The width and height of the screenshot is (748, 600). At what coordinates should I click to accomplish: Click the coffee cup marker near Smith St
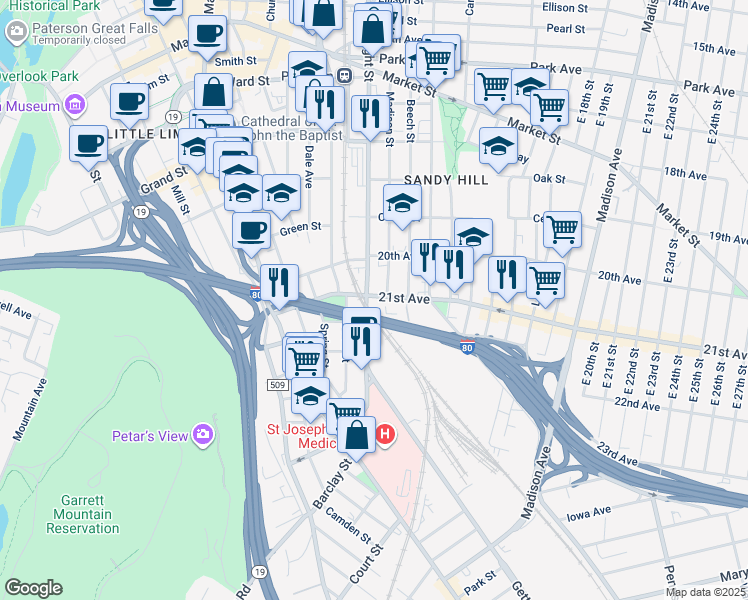click(x=208, y=35)
